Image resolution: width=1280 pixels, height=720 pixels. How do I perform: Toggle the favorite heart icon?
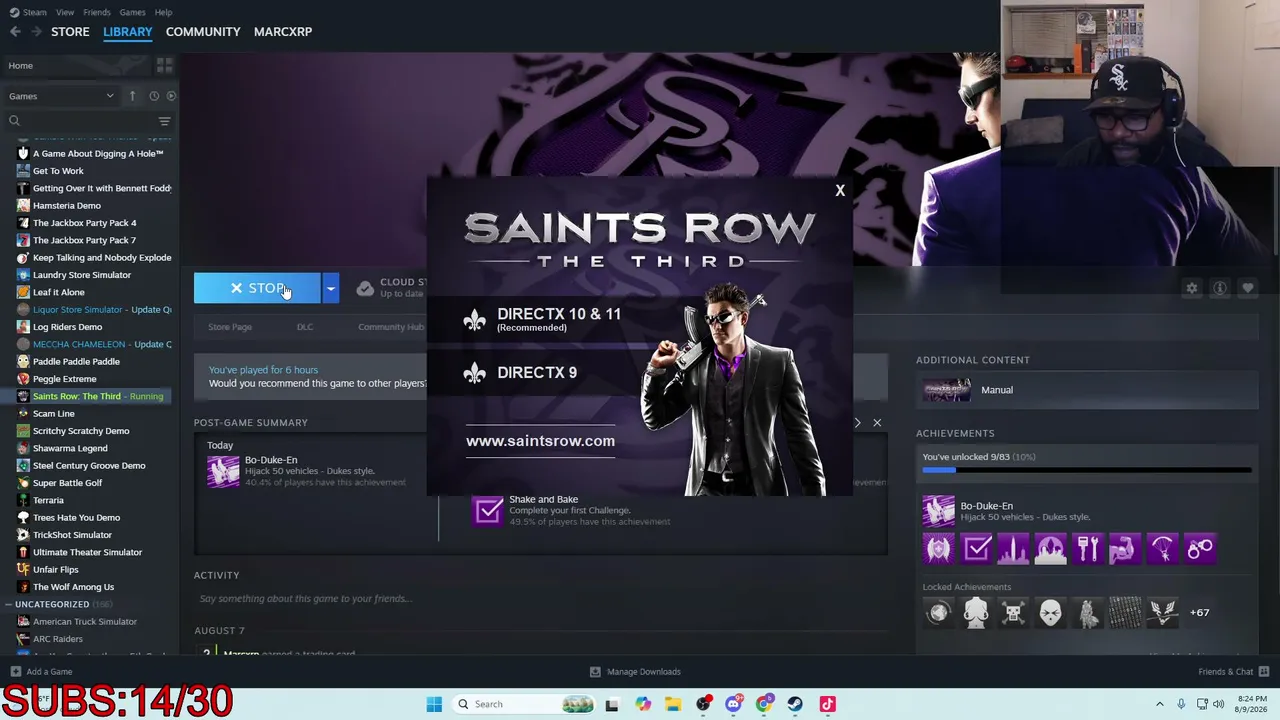tap(1248, 288)
